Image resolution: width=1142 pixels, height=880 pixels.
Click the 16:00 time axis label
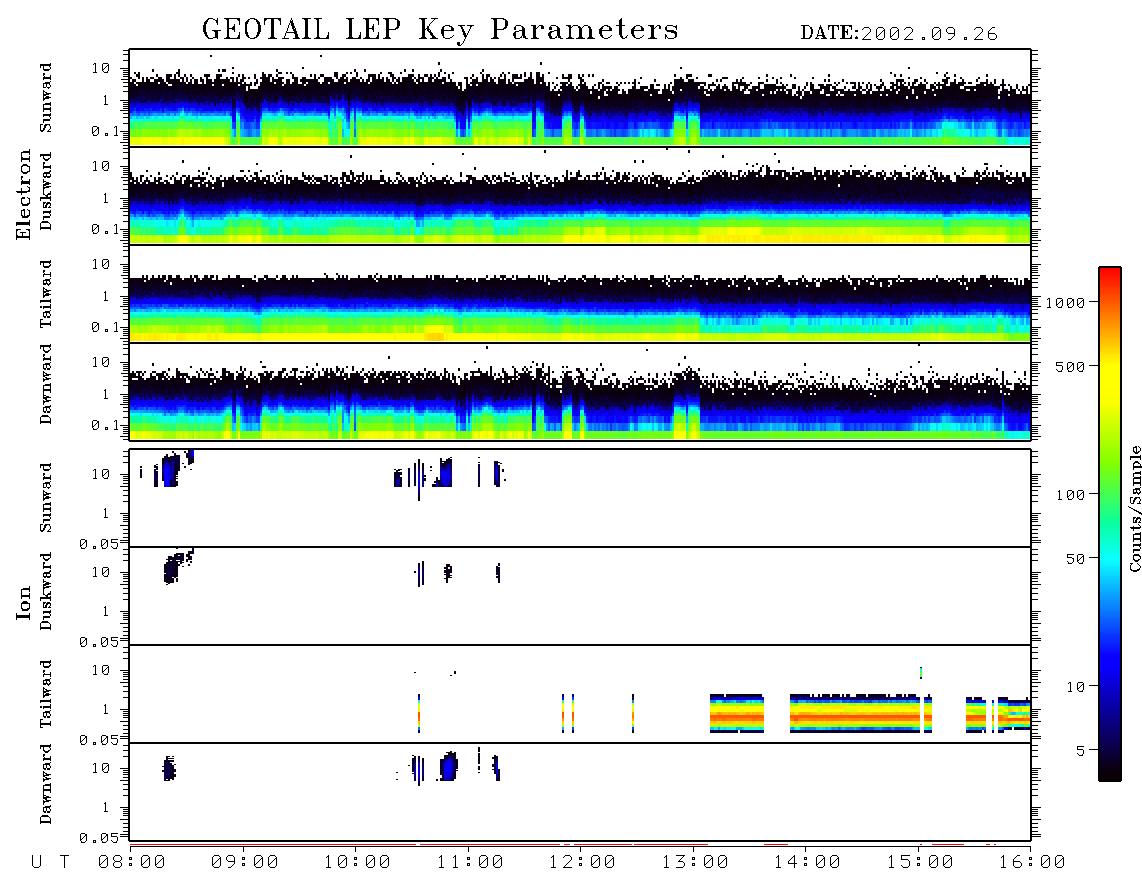[x=1032, y=863]
